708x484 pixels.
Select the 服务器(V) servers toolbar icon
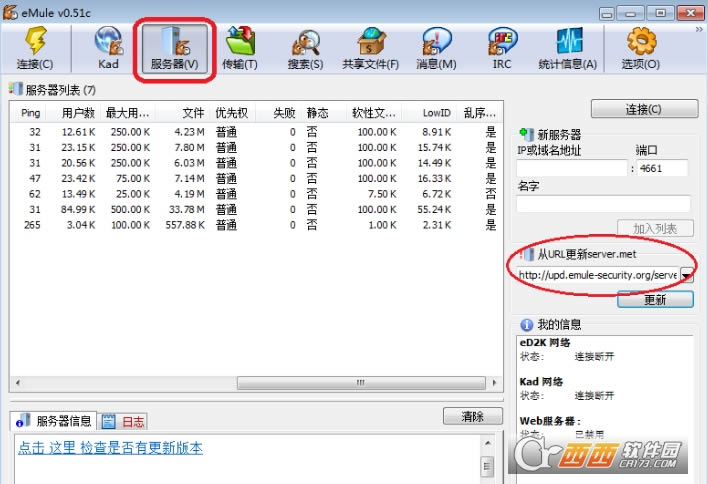click(175, 48)
